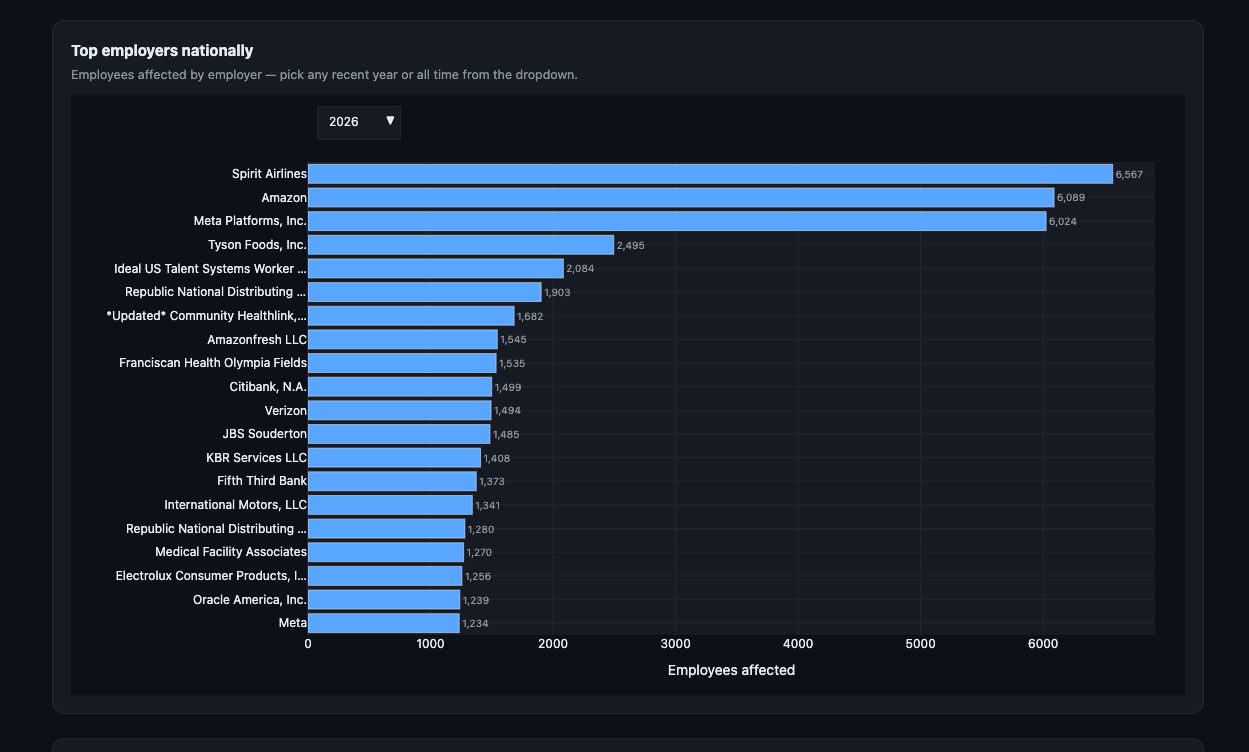The width and height of the screenshot is (1249, 752).
Task: Click the 6,024 value label
Action: (x=1063, y=222)
